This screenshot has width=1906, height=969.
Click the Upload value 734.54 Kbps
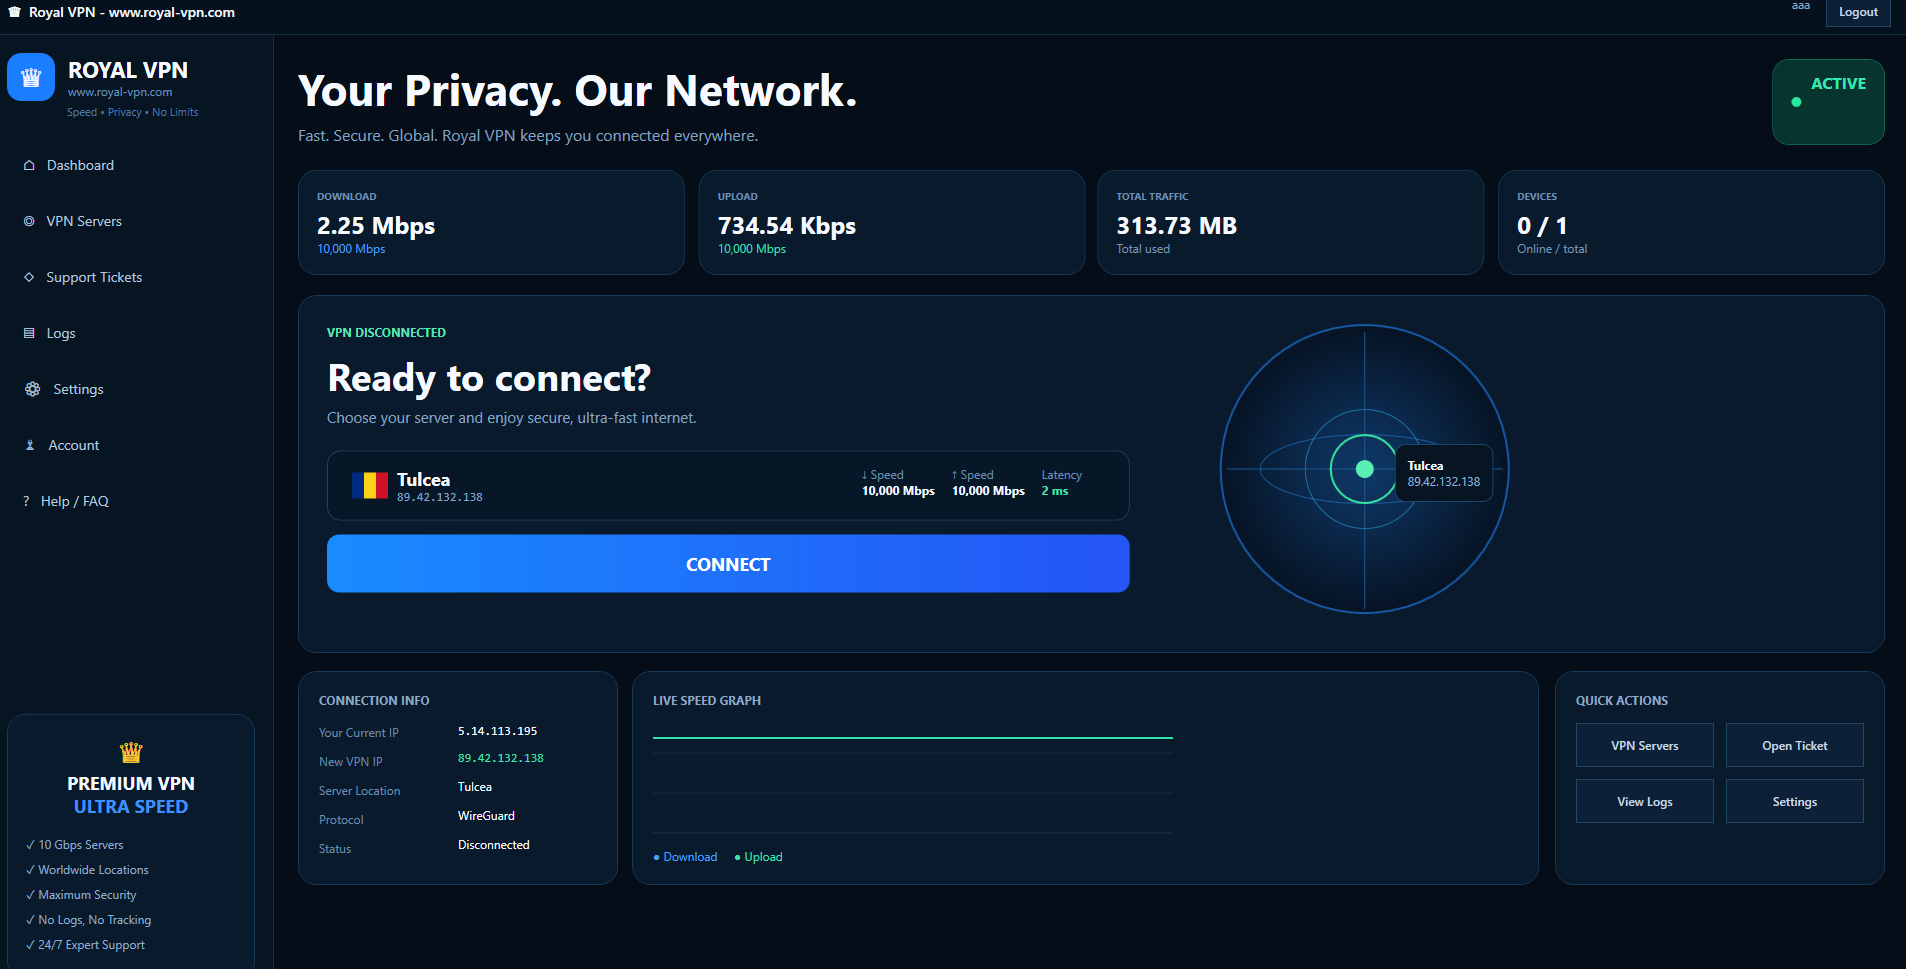(x=787, y=226)
